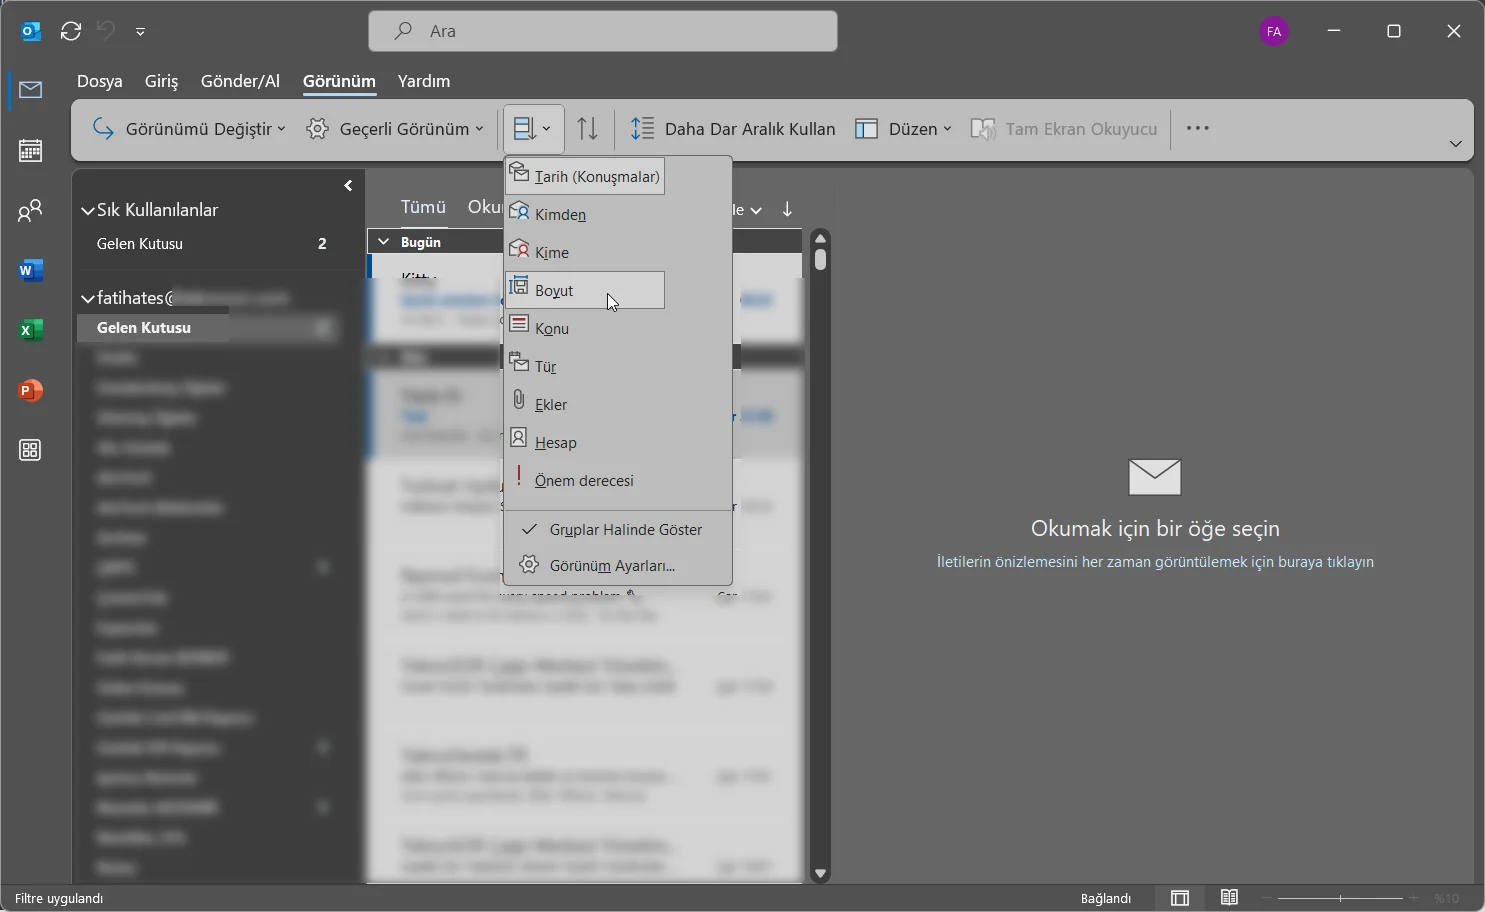Open the Calendar from the left sidebar
The height and width of the screenshot is (912, 1485).
coord(30,151)
